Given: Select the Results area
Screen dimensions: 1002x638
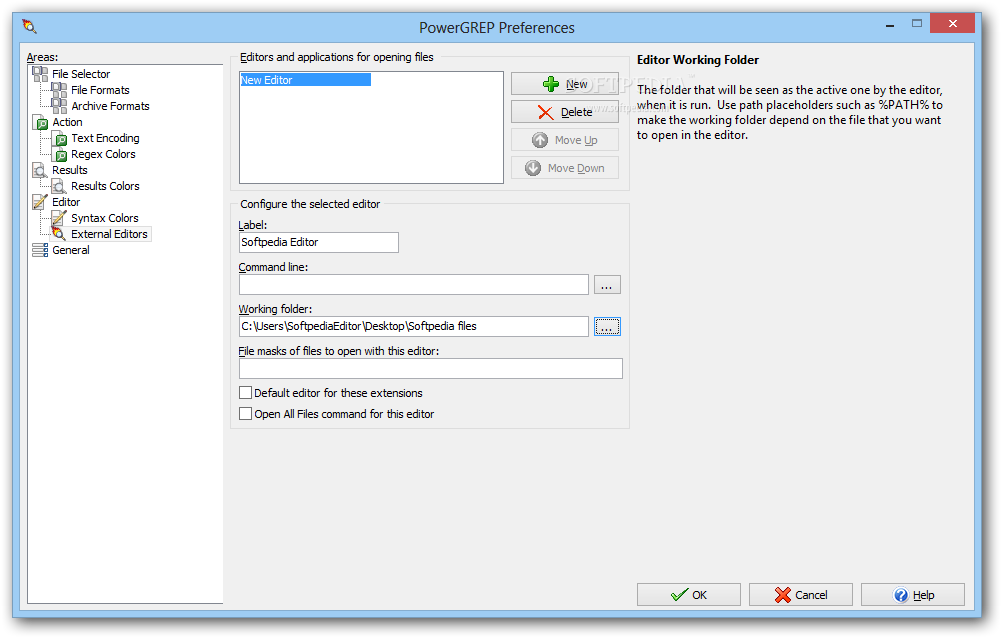Looking at the screenshot, I should [70, 169].
